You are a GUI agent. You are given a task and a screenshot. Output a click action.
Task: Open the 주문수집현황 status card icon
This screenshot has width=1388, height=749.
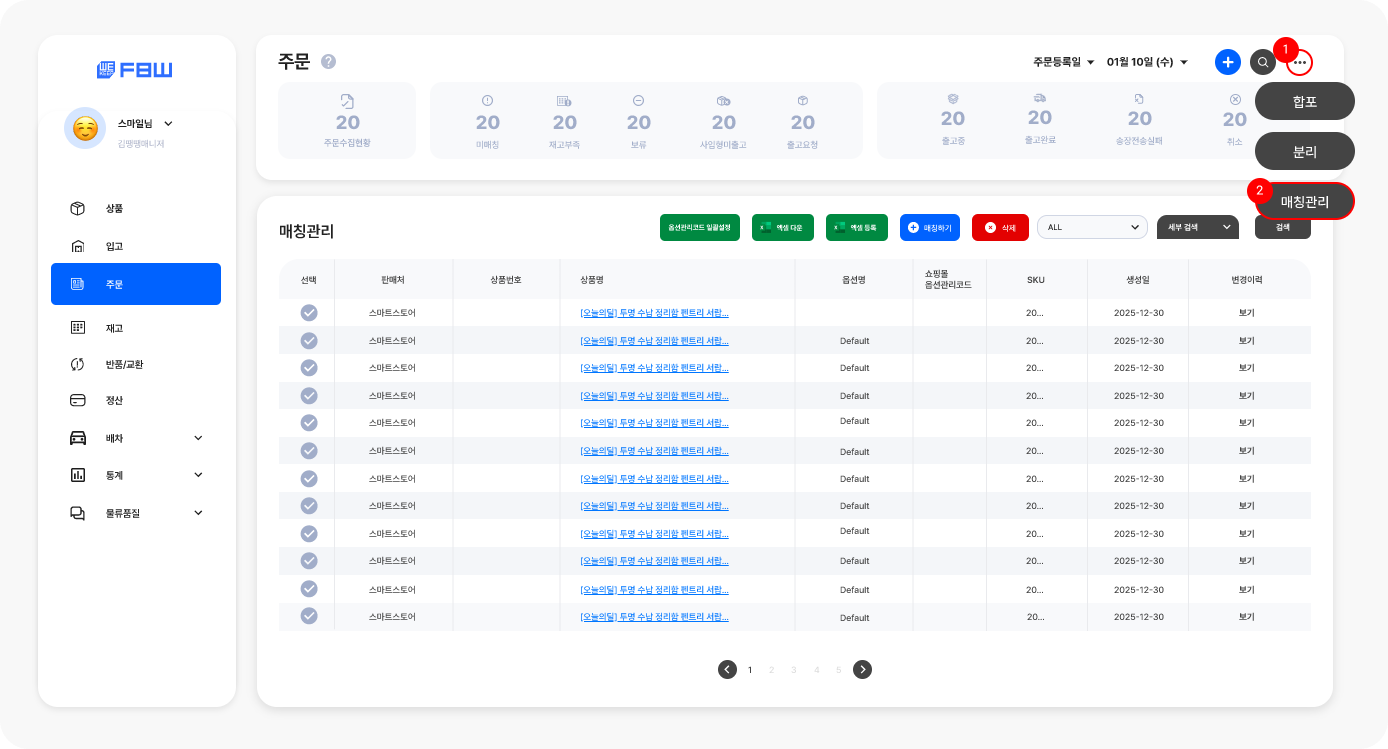coord(347,101)
